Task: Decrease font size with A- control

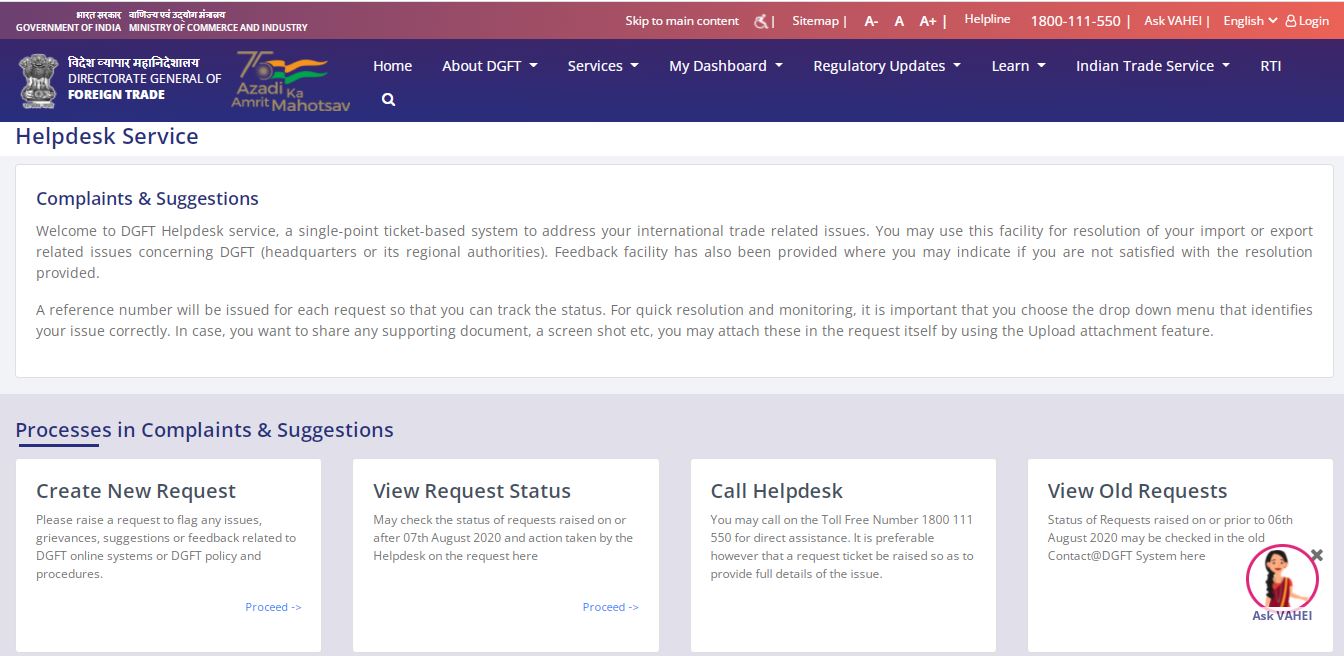Action: 871,20
